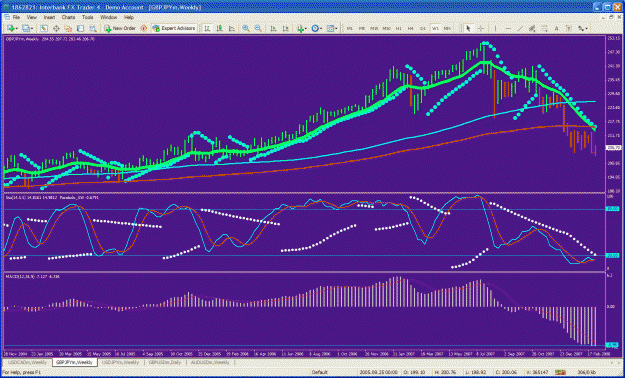
Task: Select the M30 timeframe
Action: pos(386,28)
